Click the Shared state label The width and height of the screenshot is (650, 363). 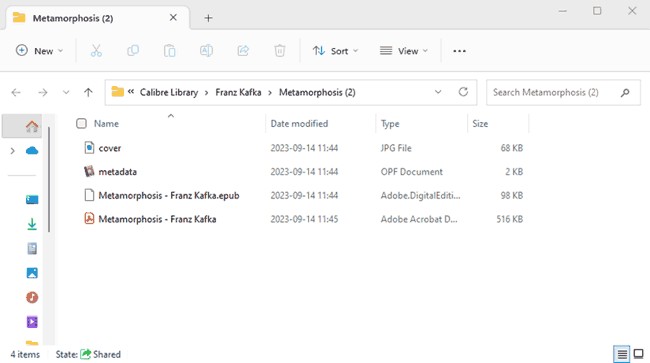(x=107, y=354)
